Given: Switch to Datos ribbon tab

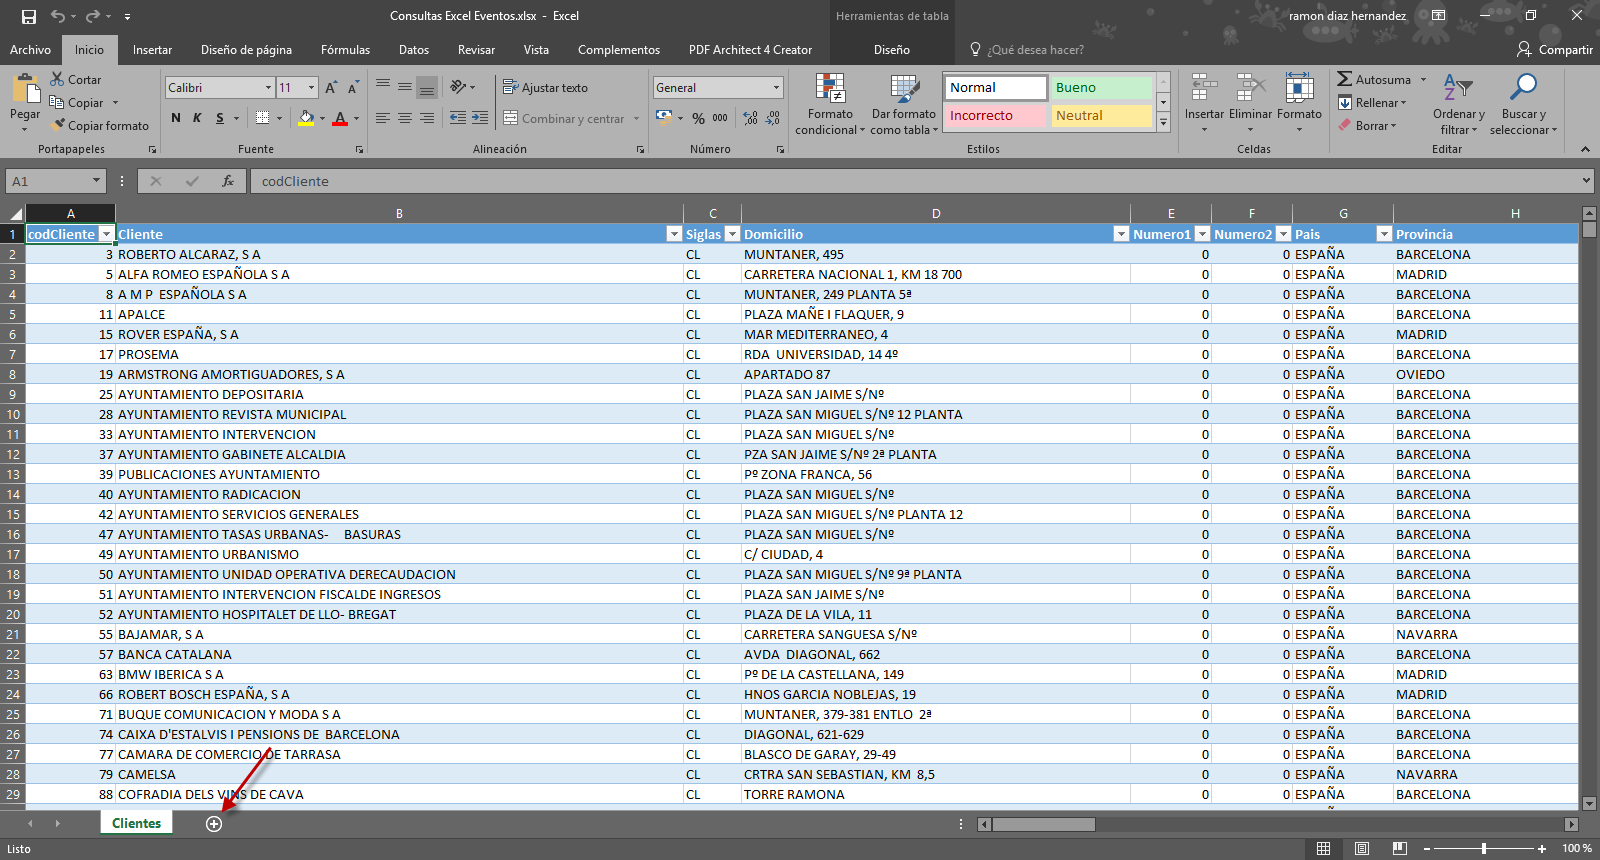Looking at the screenshot, I should (x=414, y=50).
